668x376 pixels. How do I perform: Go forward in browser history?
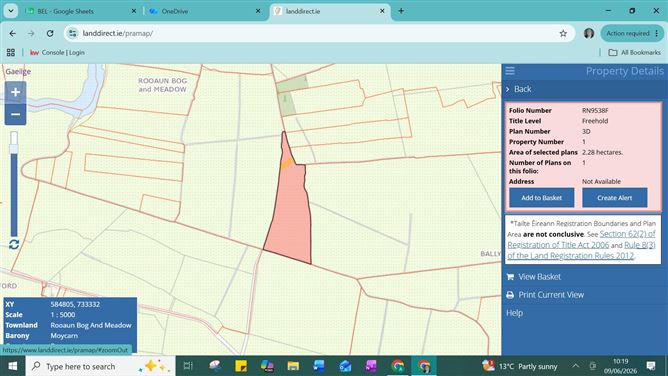(31, 33)
